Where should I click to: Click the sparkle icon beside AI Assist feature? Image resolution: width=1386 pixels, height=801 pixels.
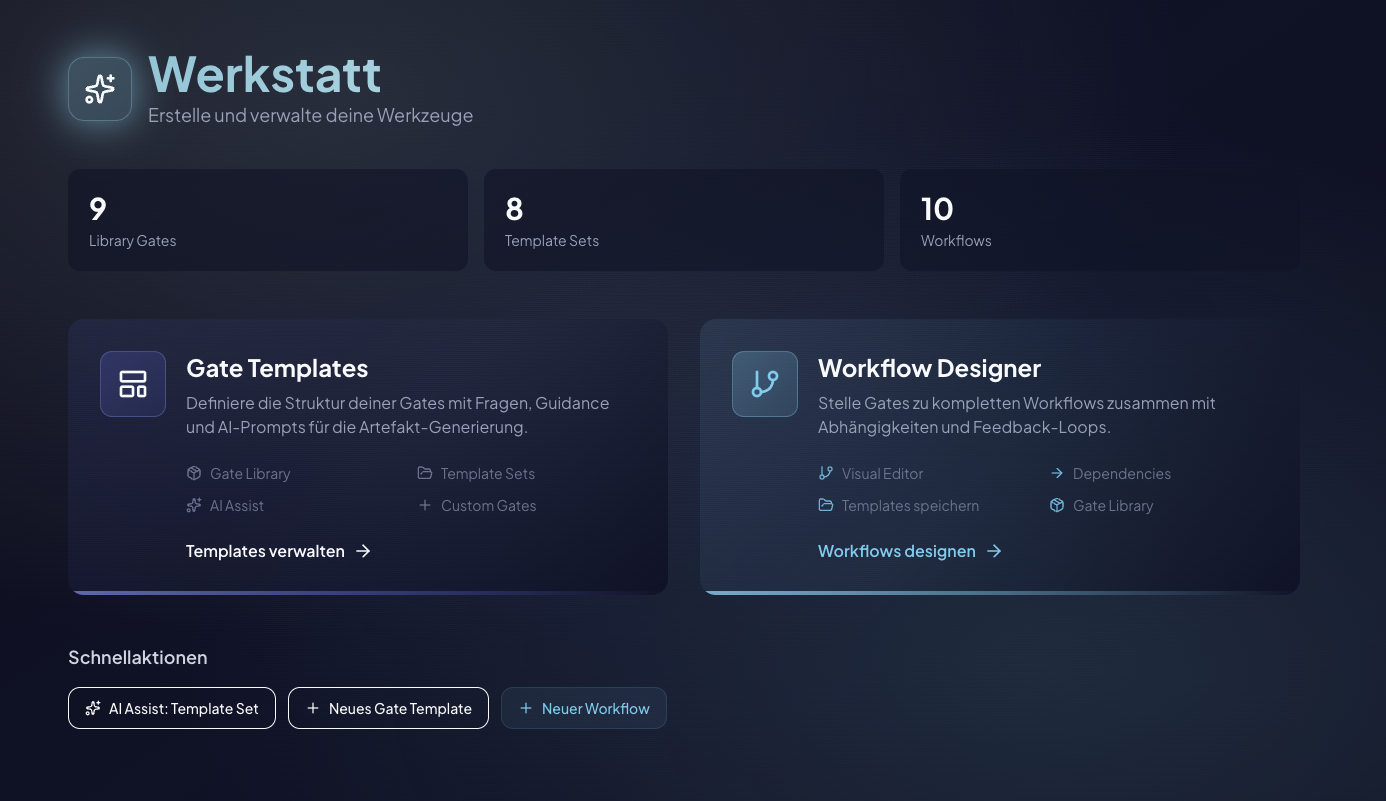[x=194, y=505]
